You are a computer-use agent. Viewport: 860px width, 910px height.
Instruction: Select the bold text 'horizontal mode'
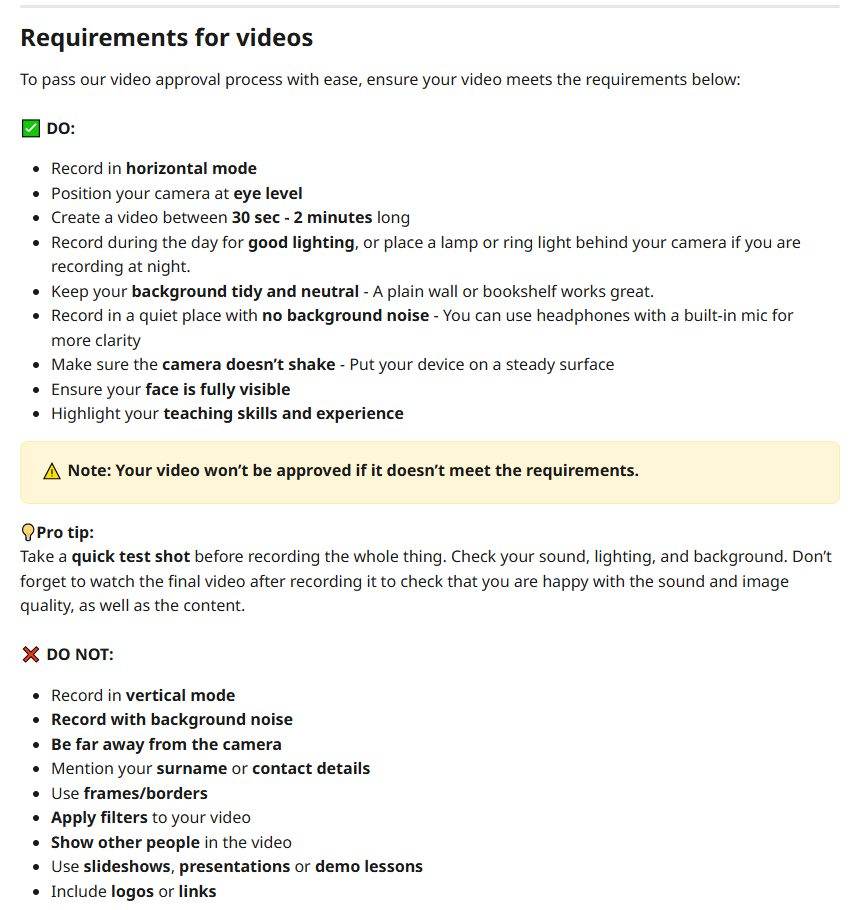coord(191,168)
